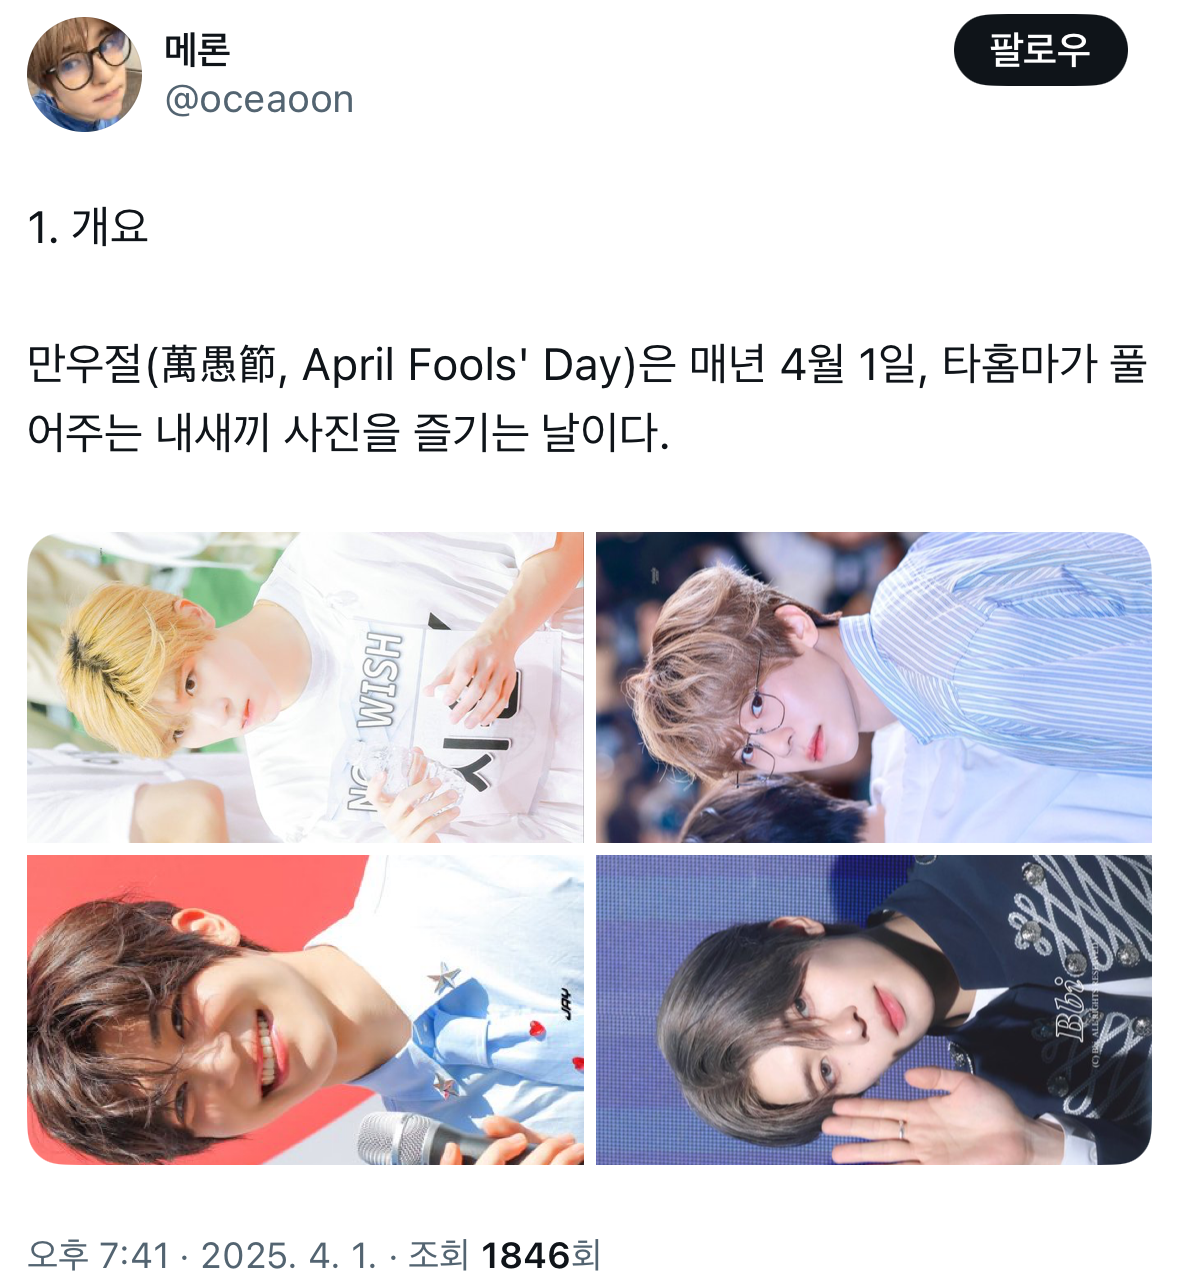1179x1284 pixels.
Task: Click the JAY watermark on blue shirt
Action: [x=567, y=1004]
